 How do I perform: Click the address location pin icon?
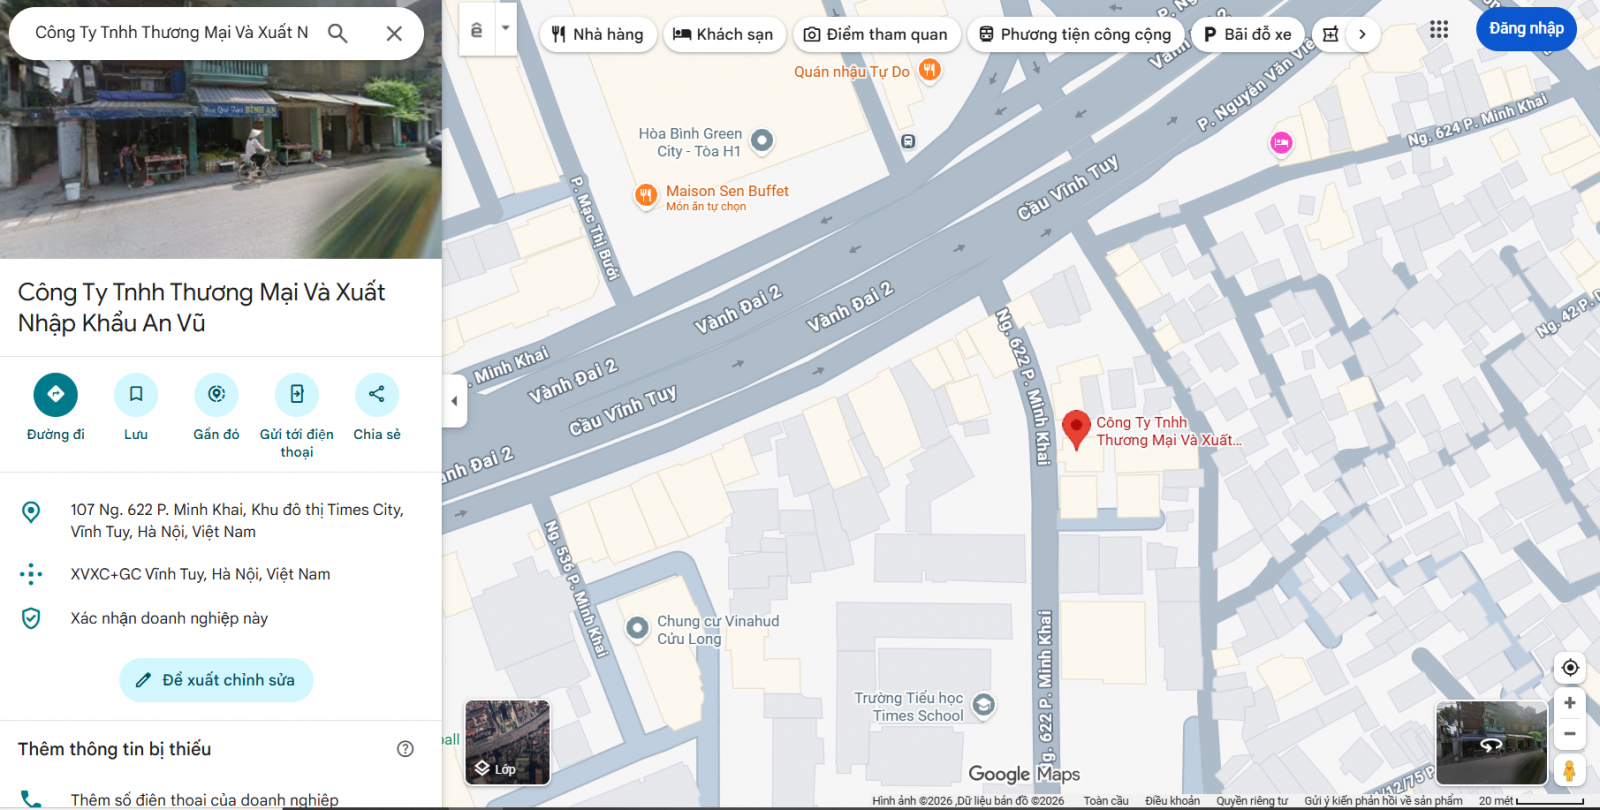tap(31, 512)
